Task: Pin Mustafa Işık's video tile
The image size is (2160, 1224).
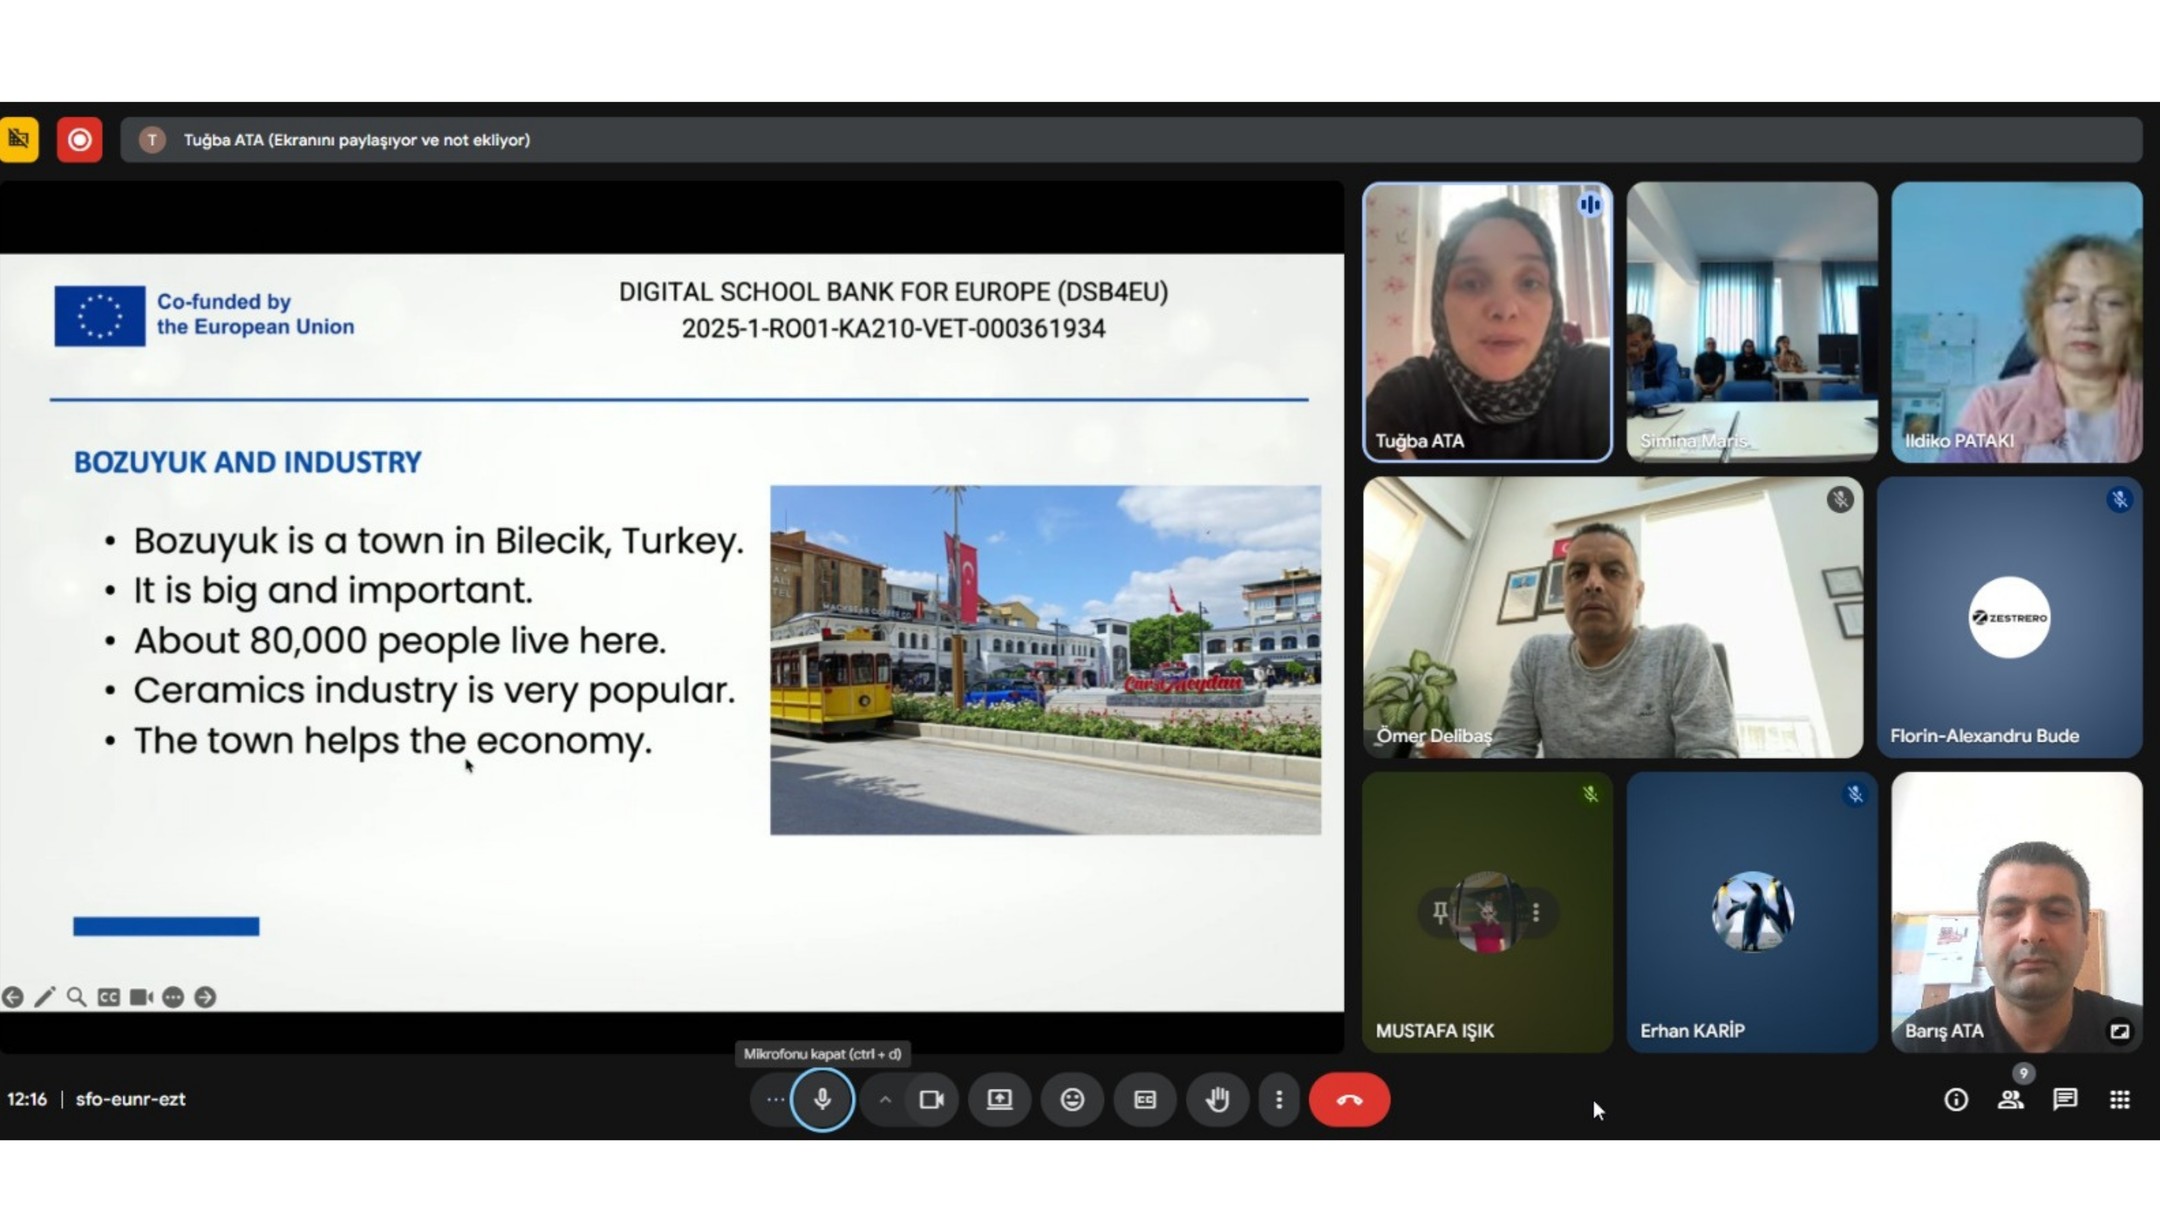Action: (x=1440, y=911)
